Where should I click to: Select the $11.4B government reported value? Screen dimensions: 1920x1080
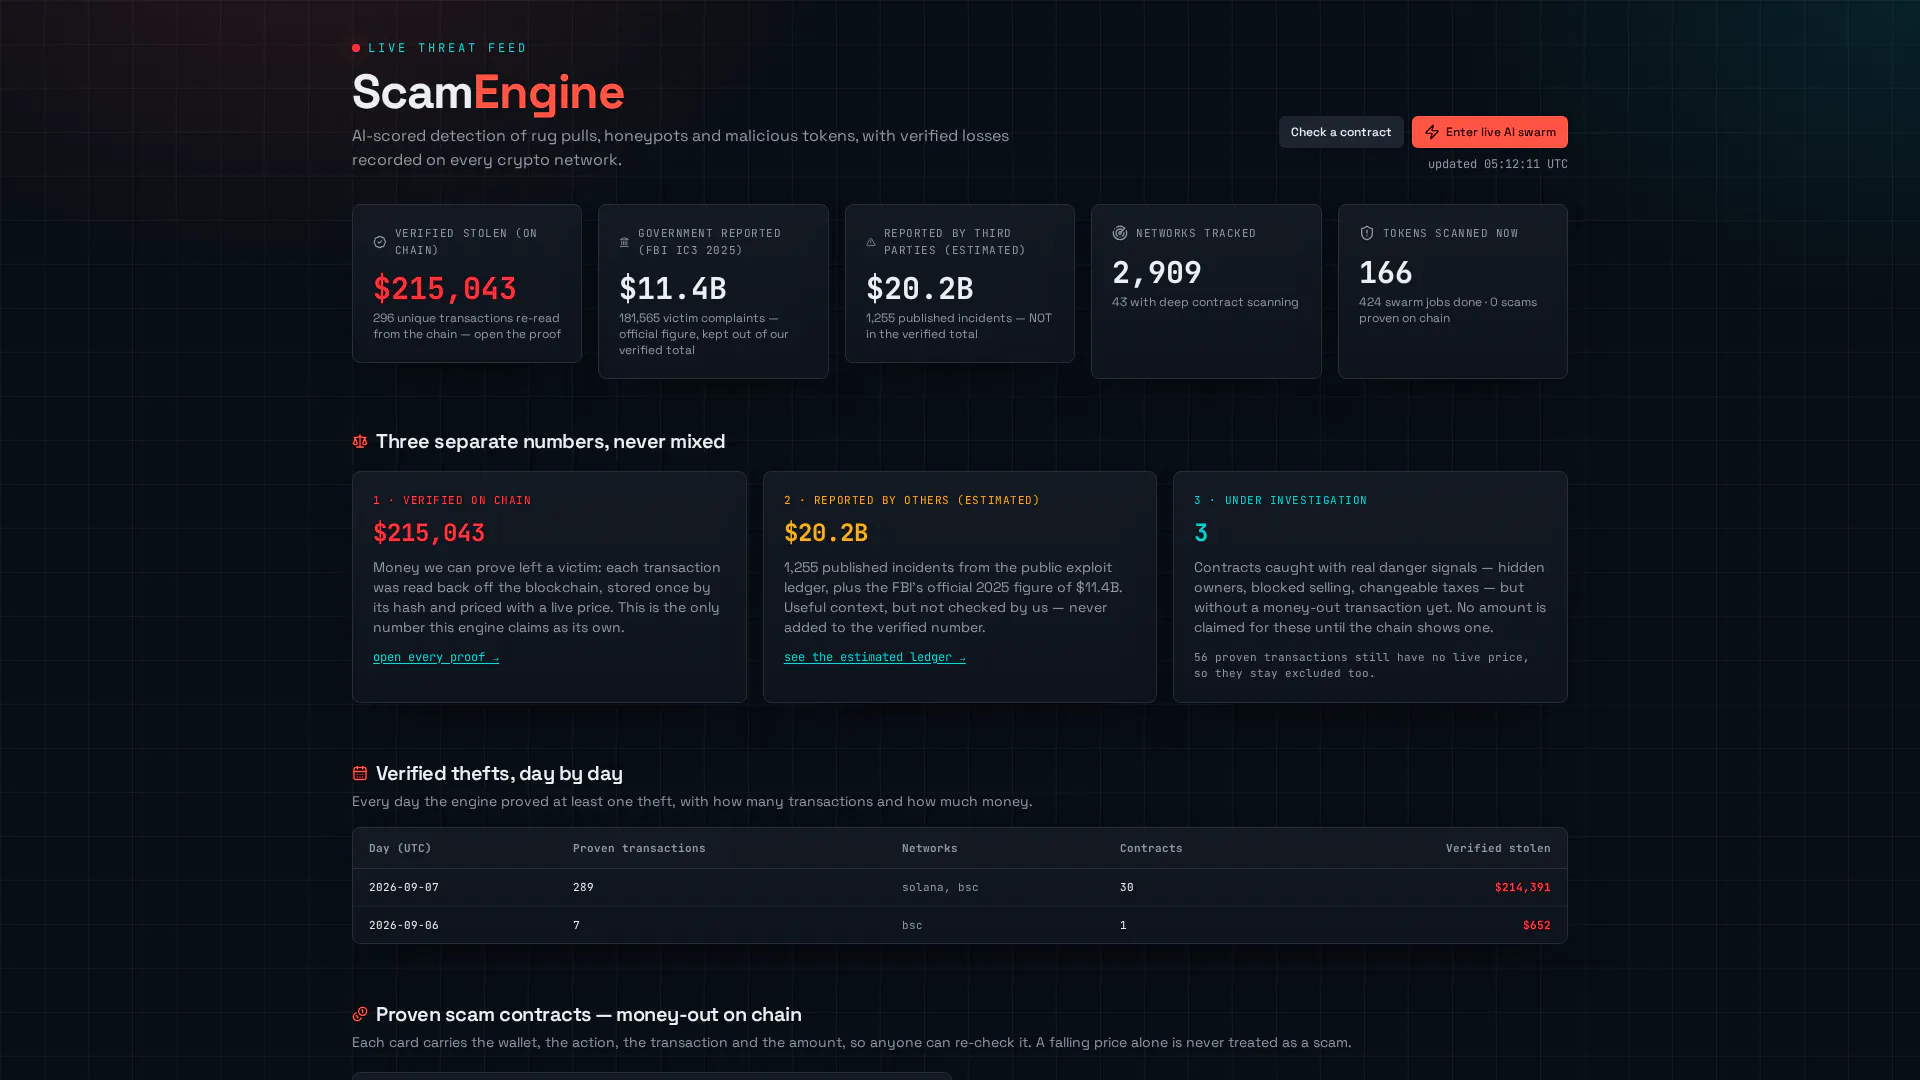click(673, 288)
